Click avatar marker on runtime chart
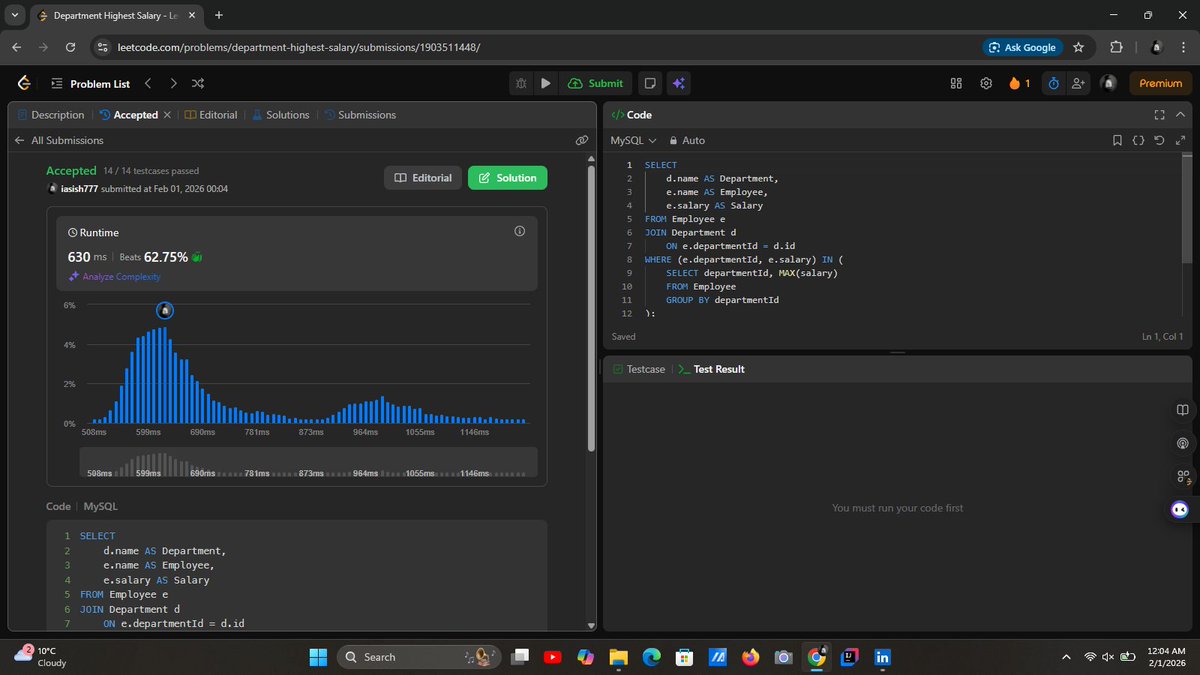1200x675 pixels. pyautogui.click(x=166, y=310)
